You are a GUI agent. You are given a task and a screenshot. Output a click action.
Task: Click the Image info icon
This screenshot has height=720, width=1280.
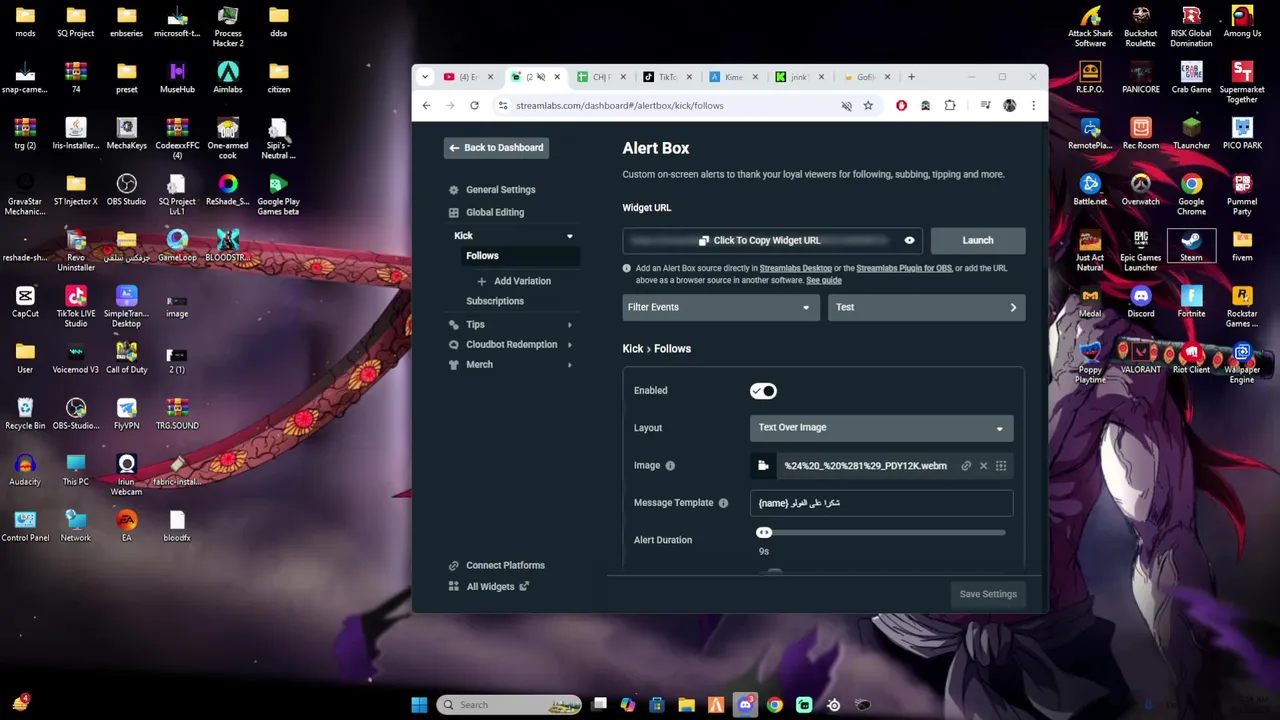point(670,465)
